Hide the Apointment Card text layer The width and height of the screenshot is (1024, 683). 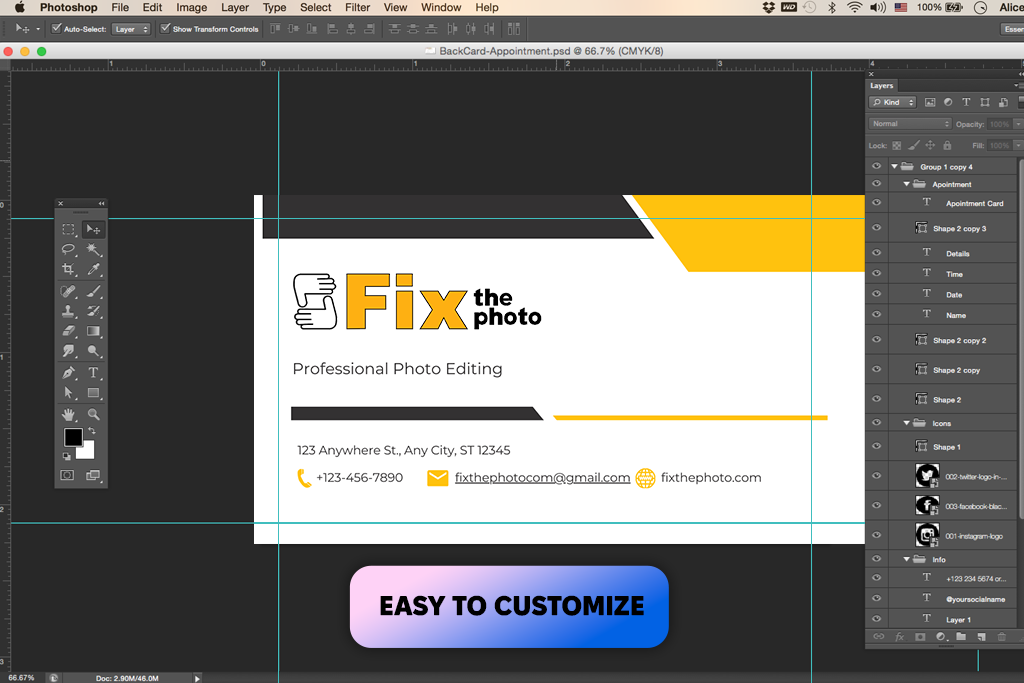[x=876, y=203]
